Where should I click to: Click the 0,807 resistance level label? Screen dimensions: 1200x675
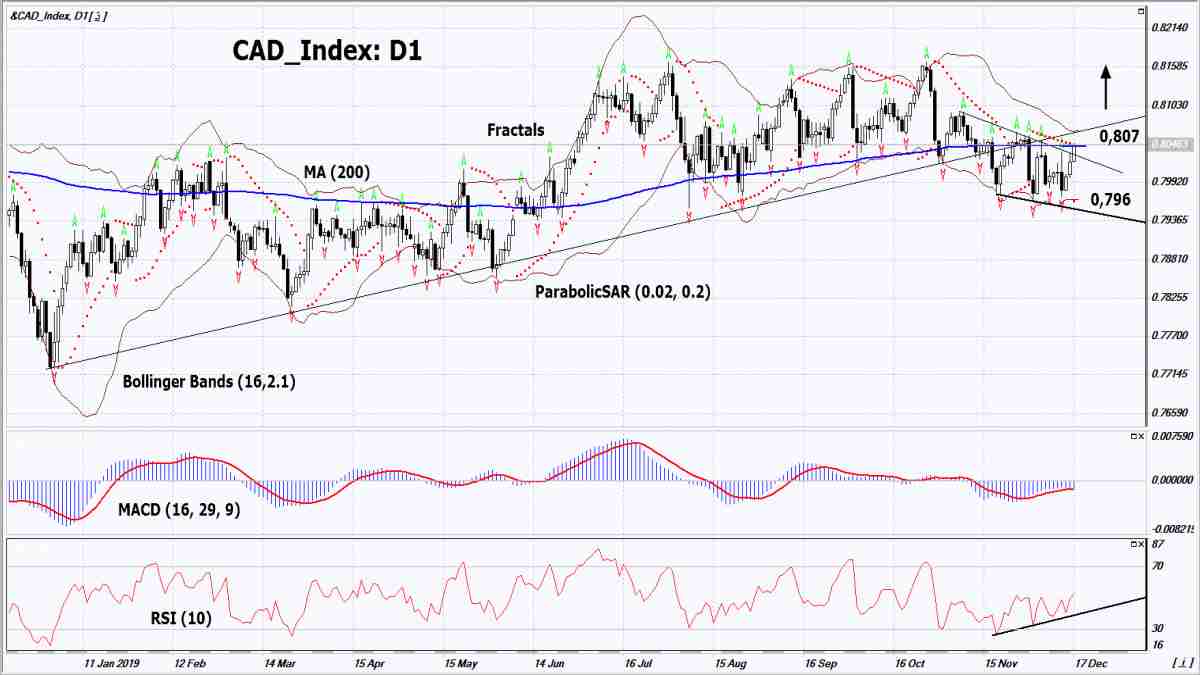[1119, 135]
